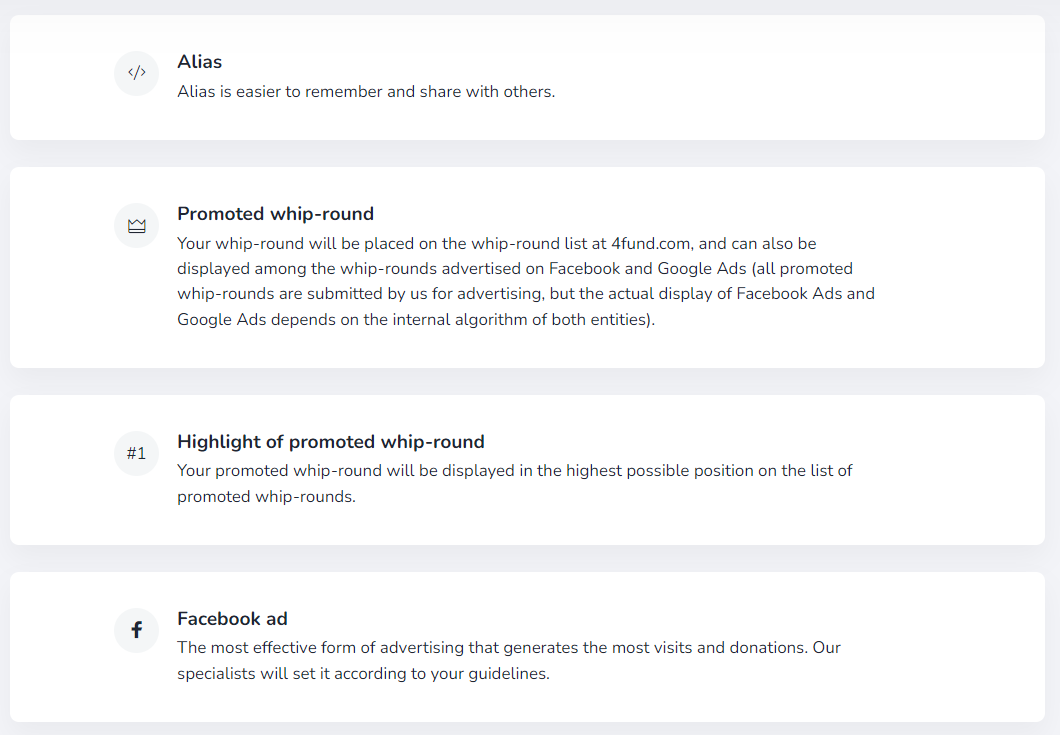1060x735 pixels.
Task: Click the 'specialists will set it' guideline text
Action: pos(363,673)
